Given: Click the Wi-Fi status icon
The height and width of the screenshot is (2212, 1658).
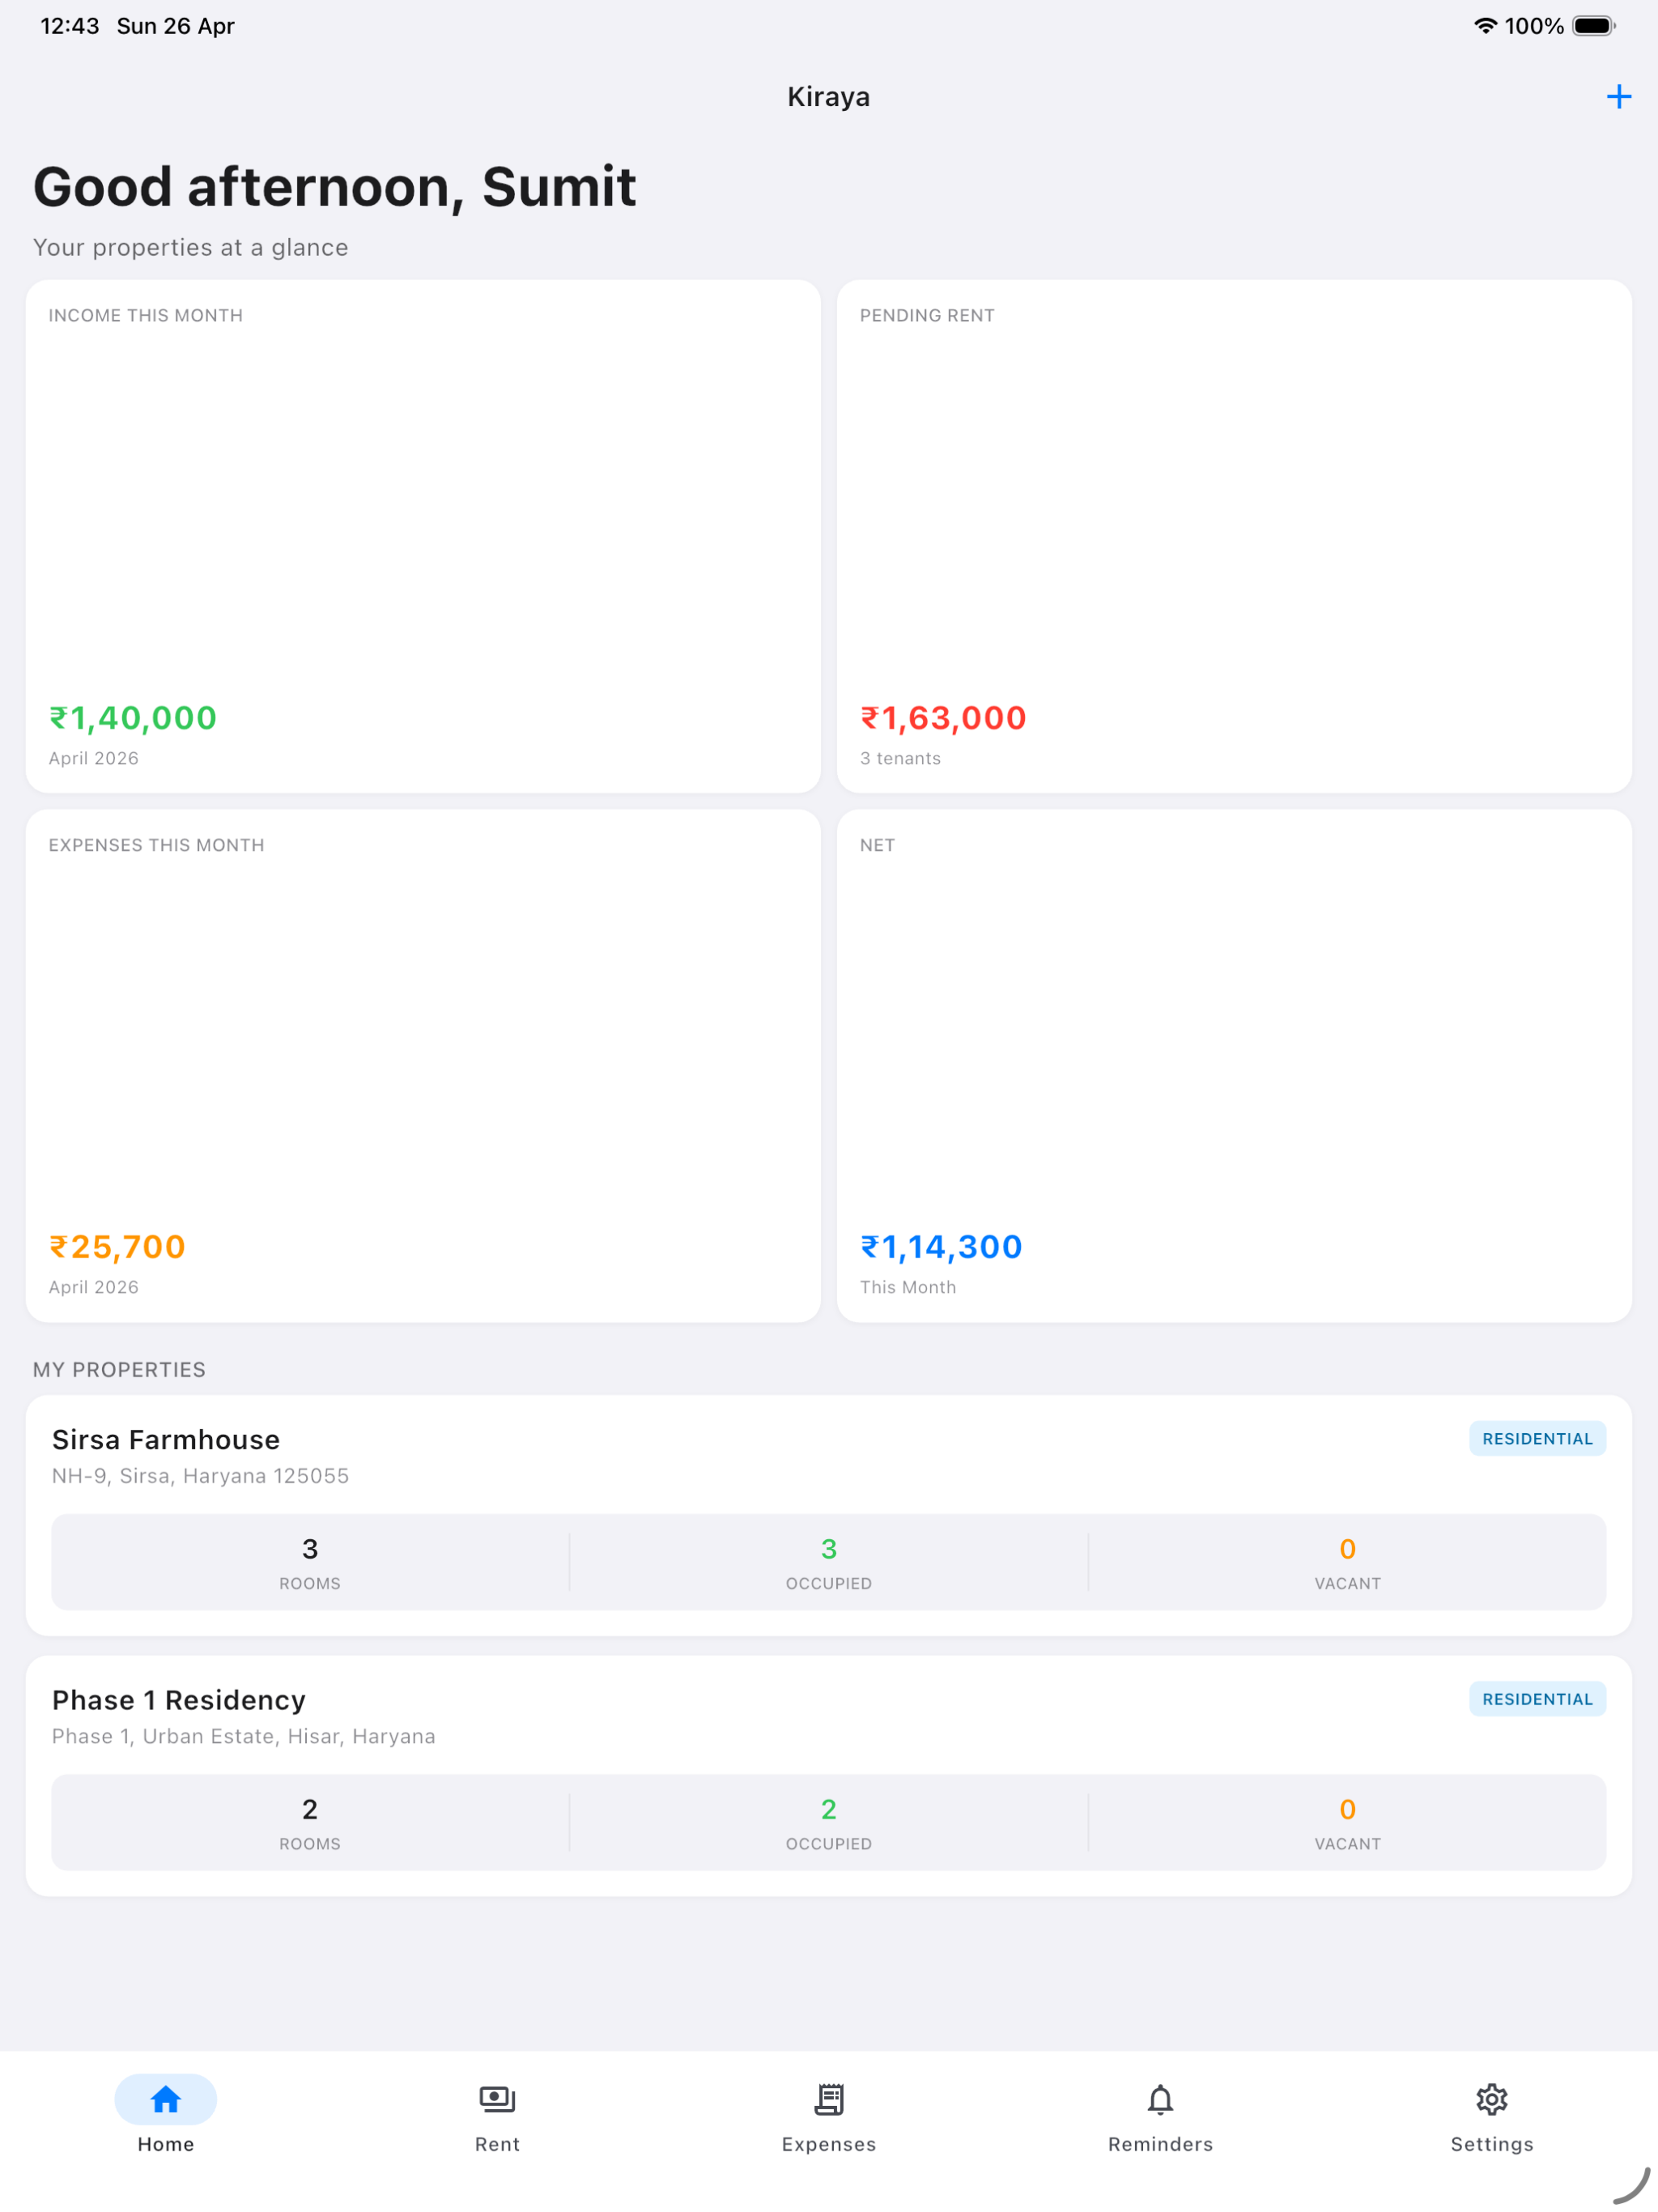Looking at the screenshot, I should [1485, 26].
